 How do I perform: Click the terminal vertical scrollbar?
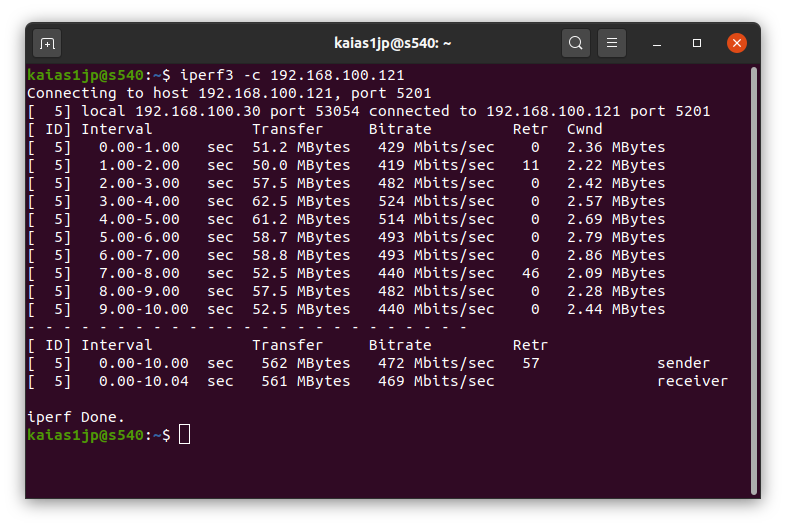(753, 281)
